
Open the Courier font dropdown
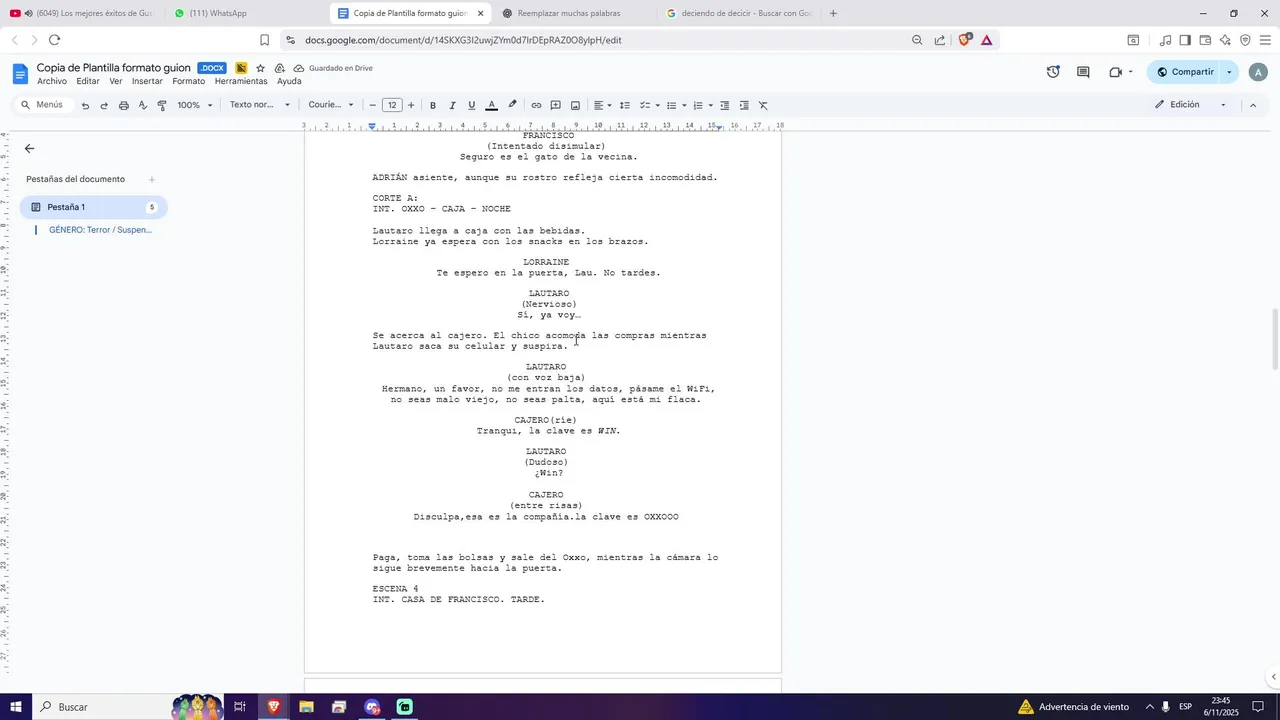pyautogui.click(x=331, y=105)
